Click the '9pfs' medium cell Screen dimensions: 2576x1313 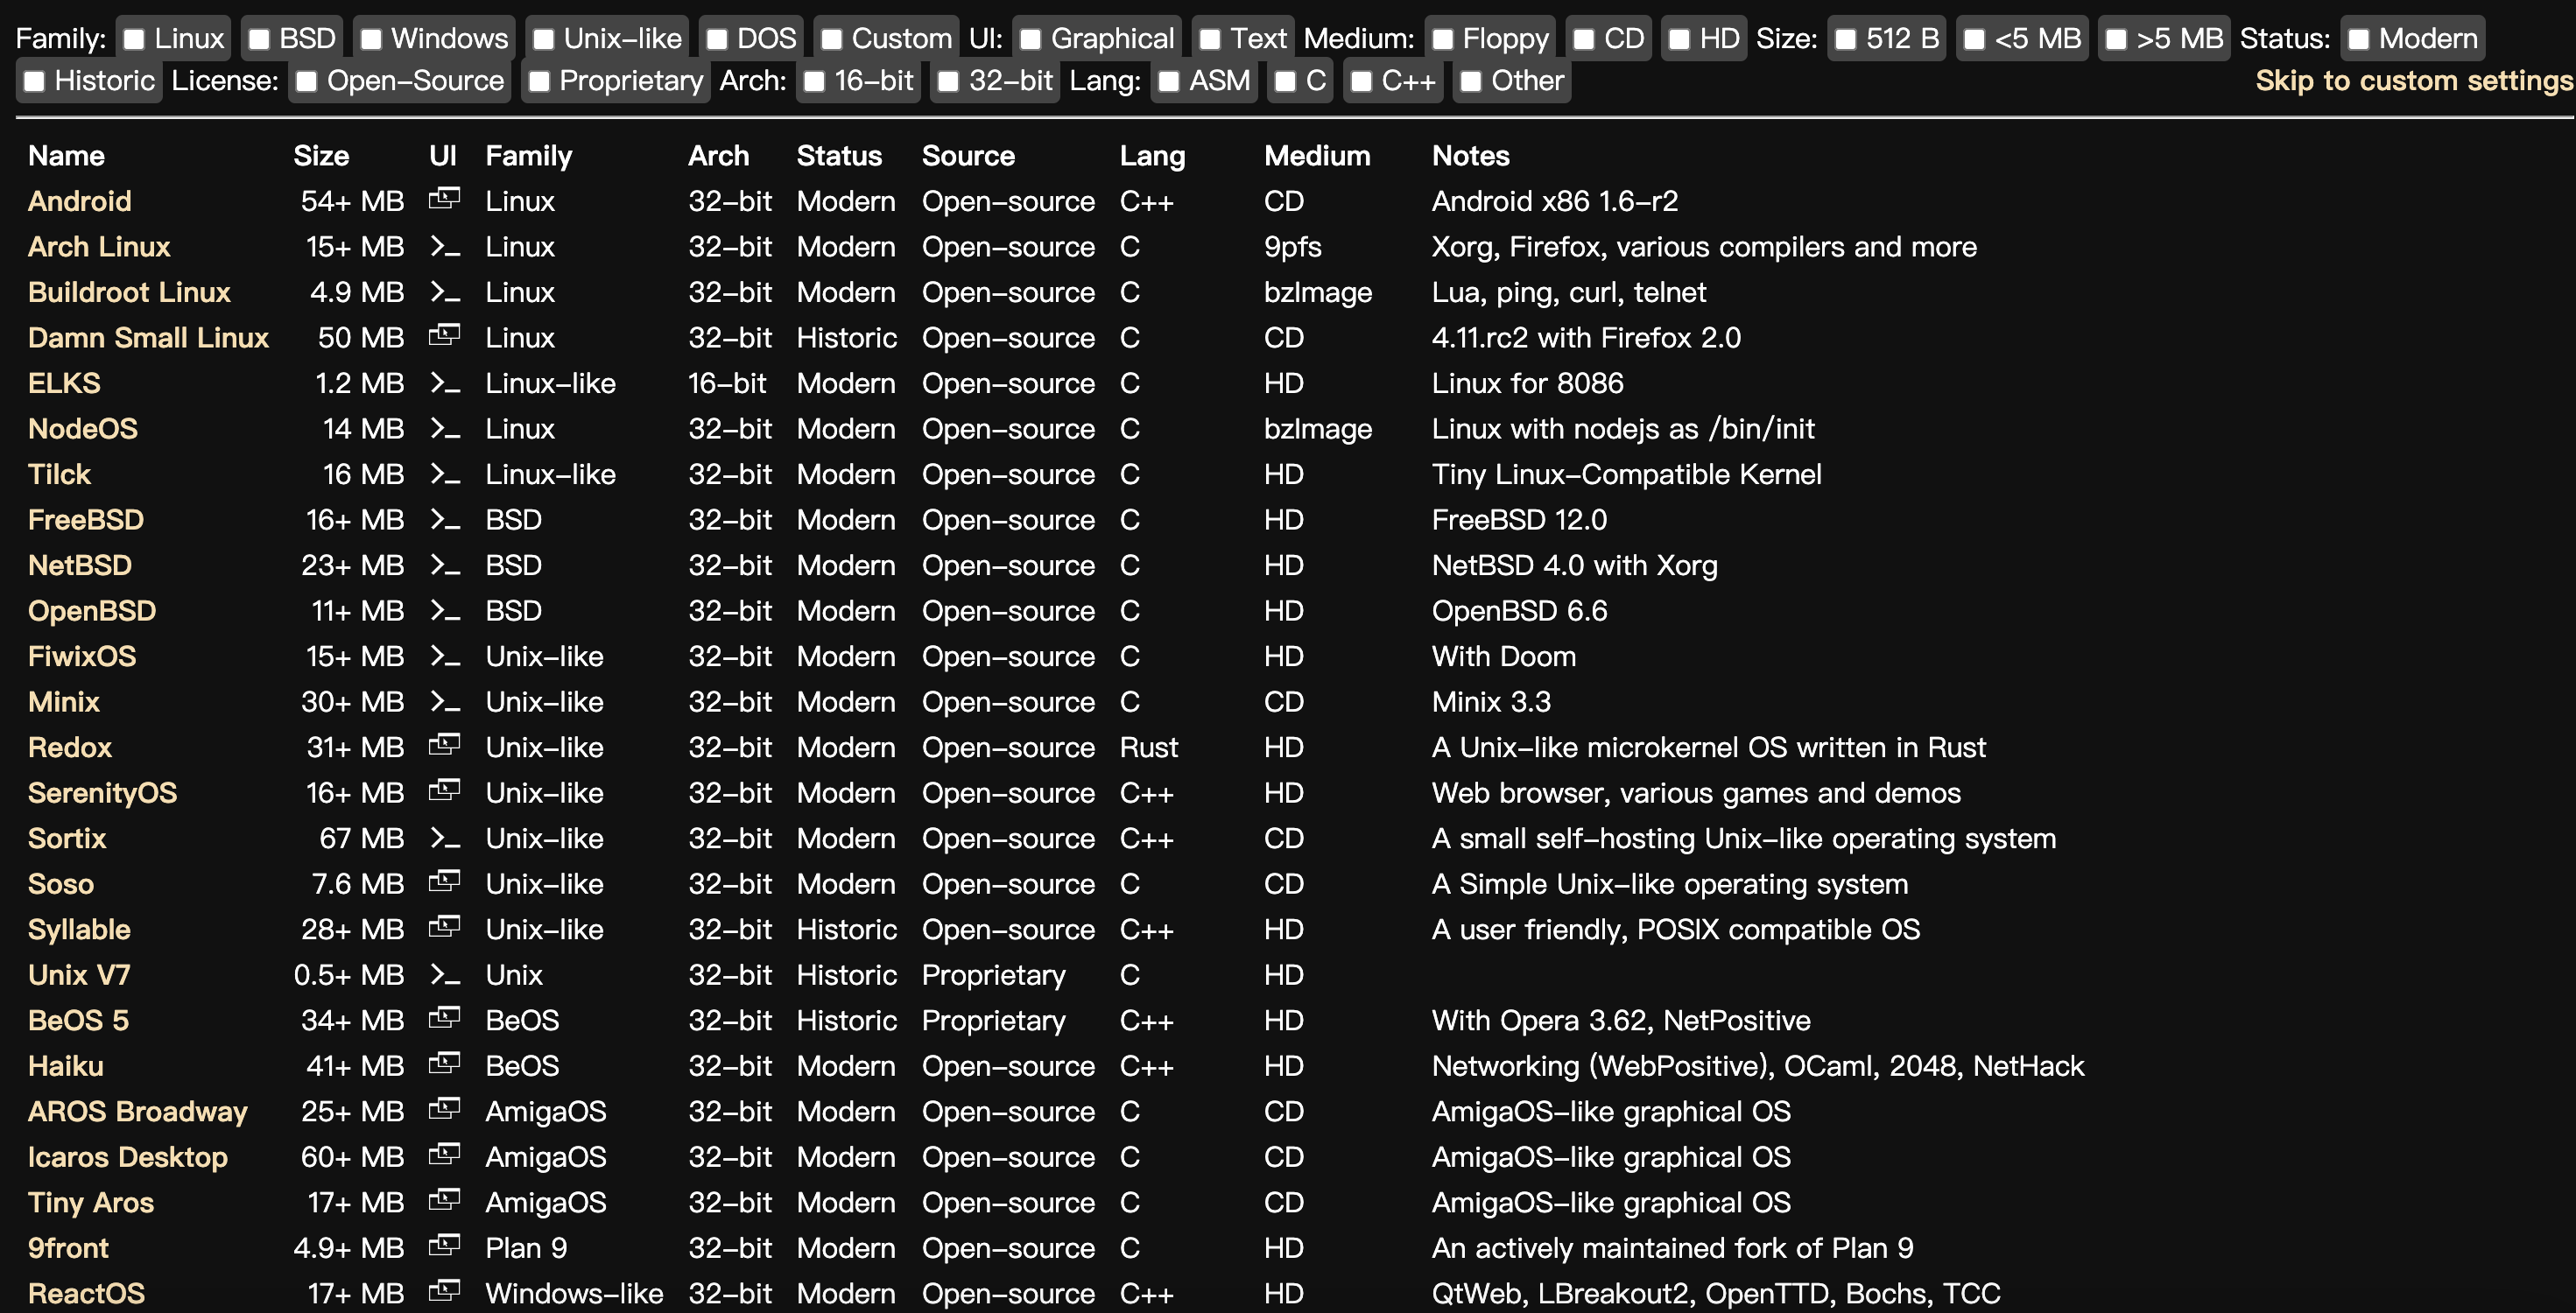click(1292, 247)
